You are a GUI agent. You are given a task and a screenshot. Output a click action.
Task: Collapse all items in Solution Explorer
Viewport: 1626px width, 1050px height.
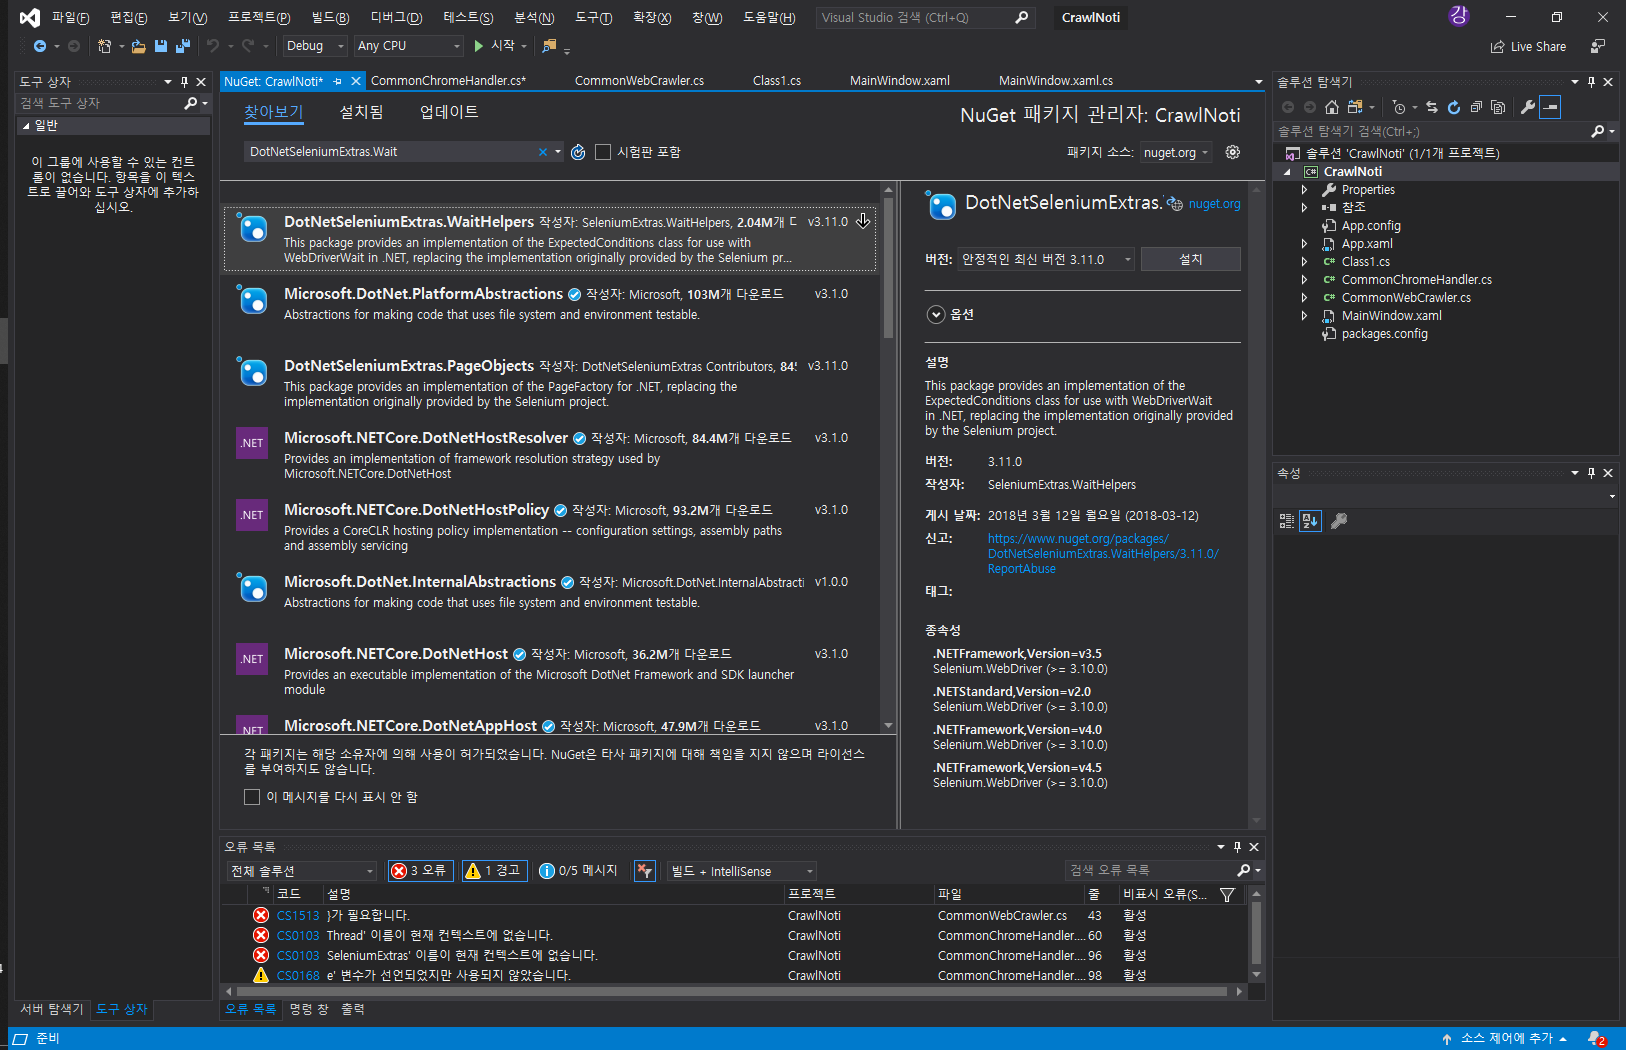pyautogui.click(x=1476, y=107)
